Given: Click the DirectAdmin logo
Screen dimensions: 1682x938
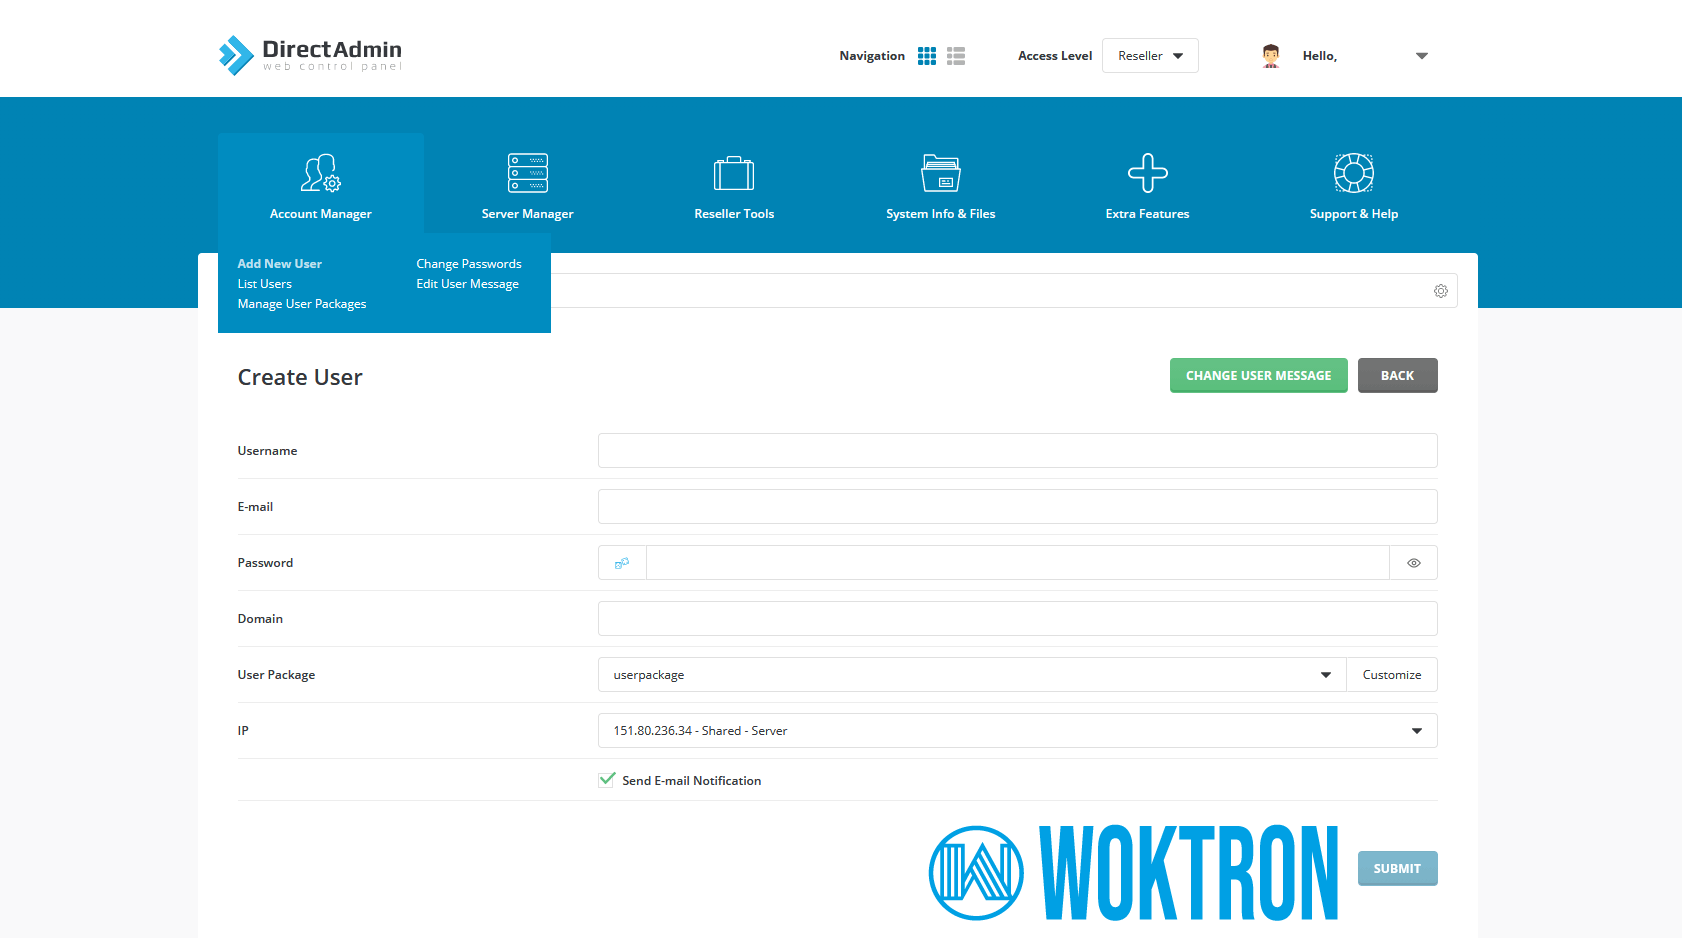Looking at the screenshot, I should pyautogui.click(x=310, y=55).
